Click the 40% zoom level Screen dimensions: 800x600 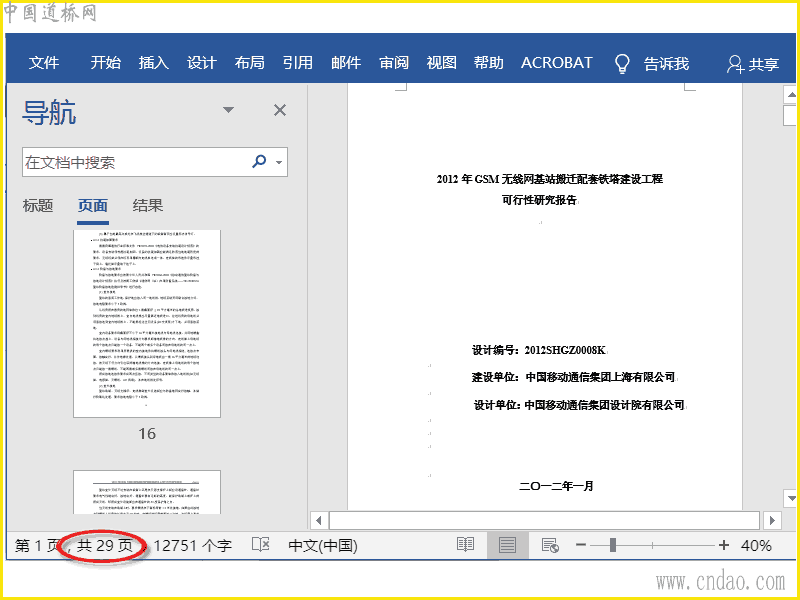(756, 546)
